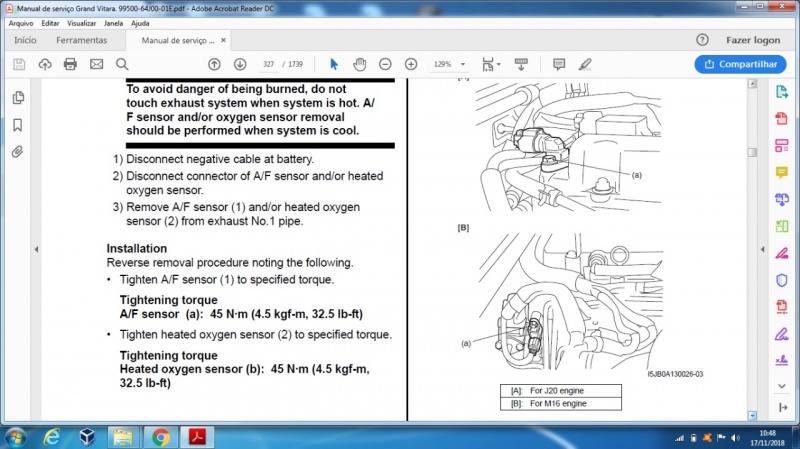The image size is (800, 449).
Task: Zoom in with plus icon
Action: 411,64
